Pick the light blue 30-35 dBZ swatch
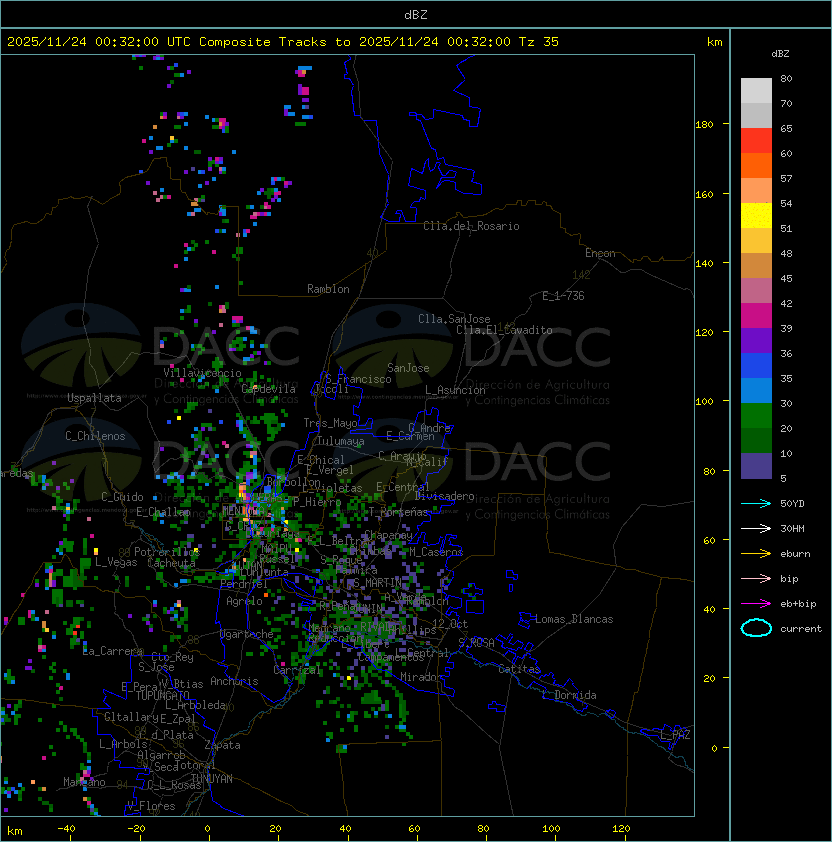The width and height of the screenshot is (832, 842). pos(756,390)
